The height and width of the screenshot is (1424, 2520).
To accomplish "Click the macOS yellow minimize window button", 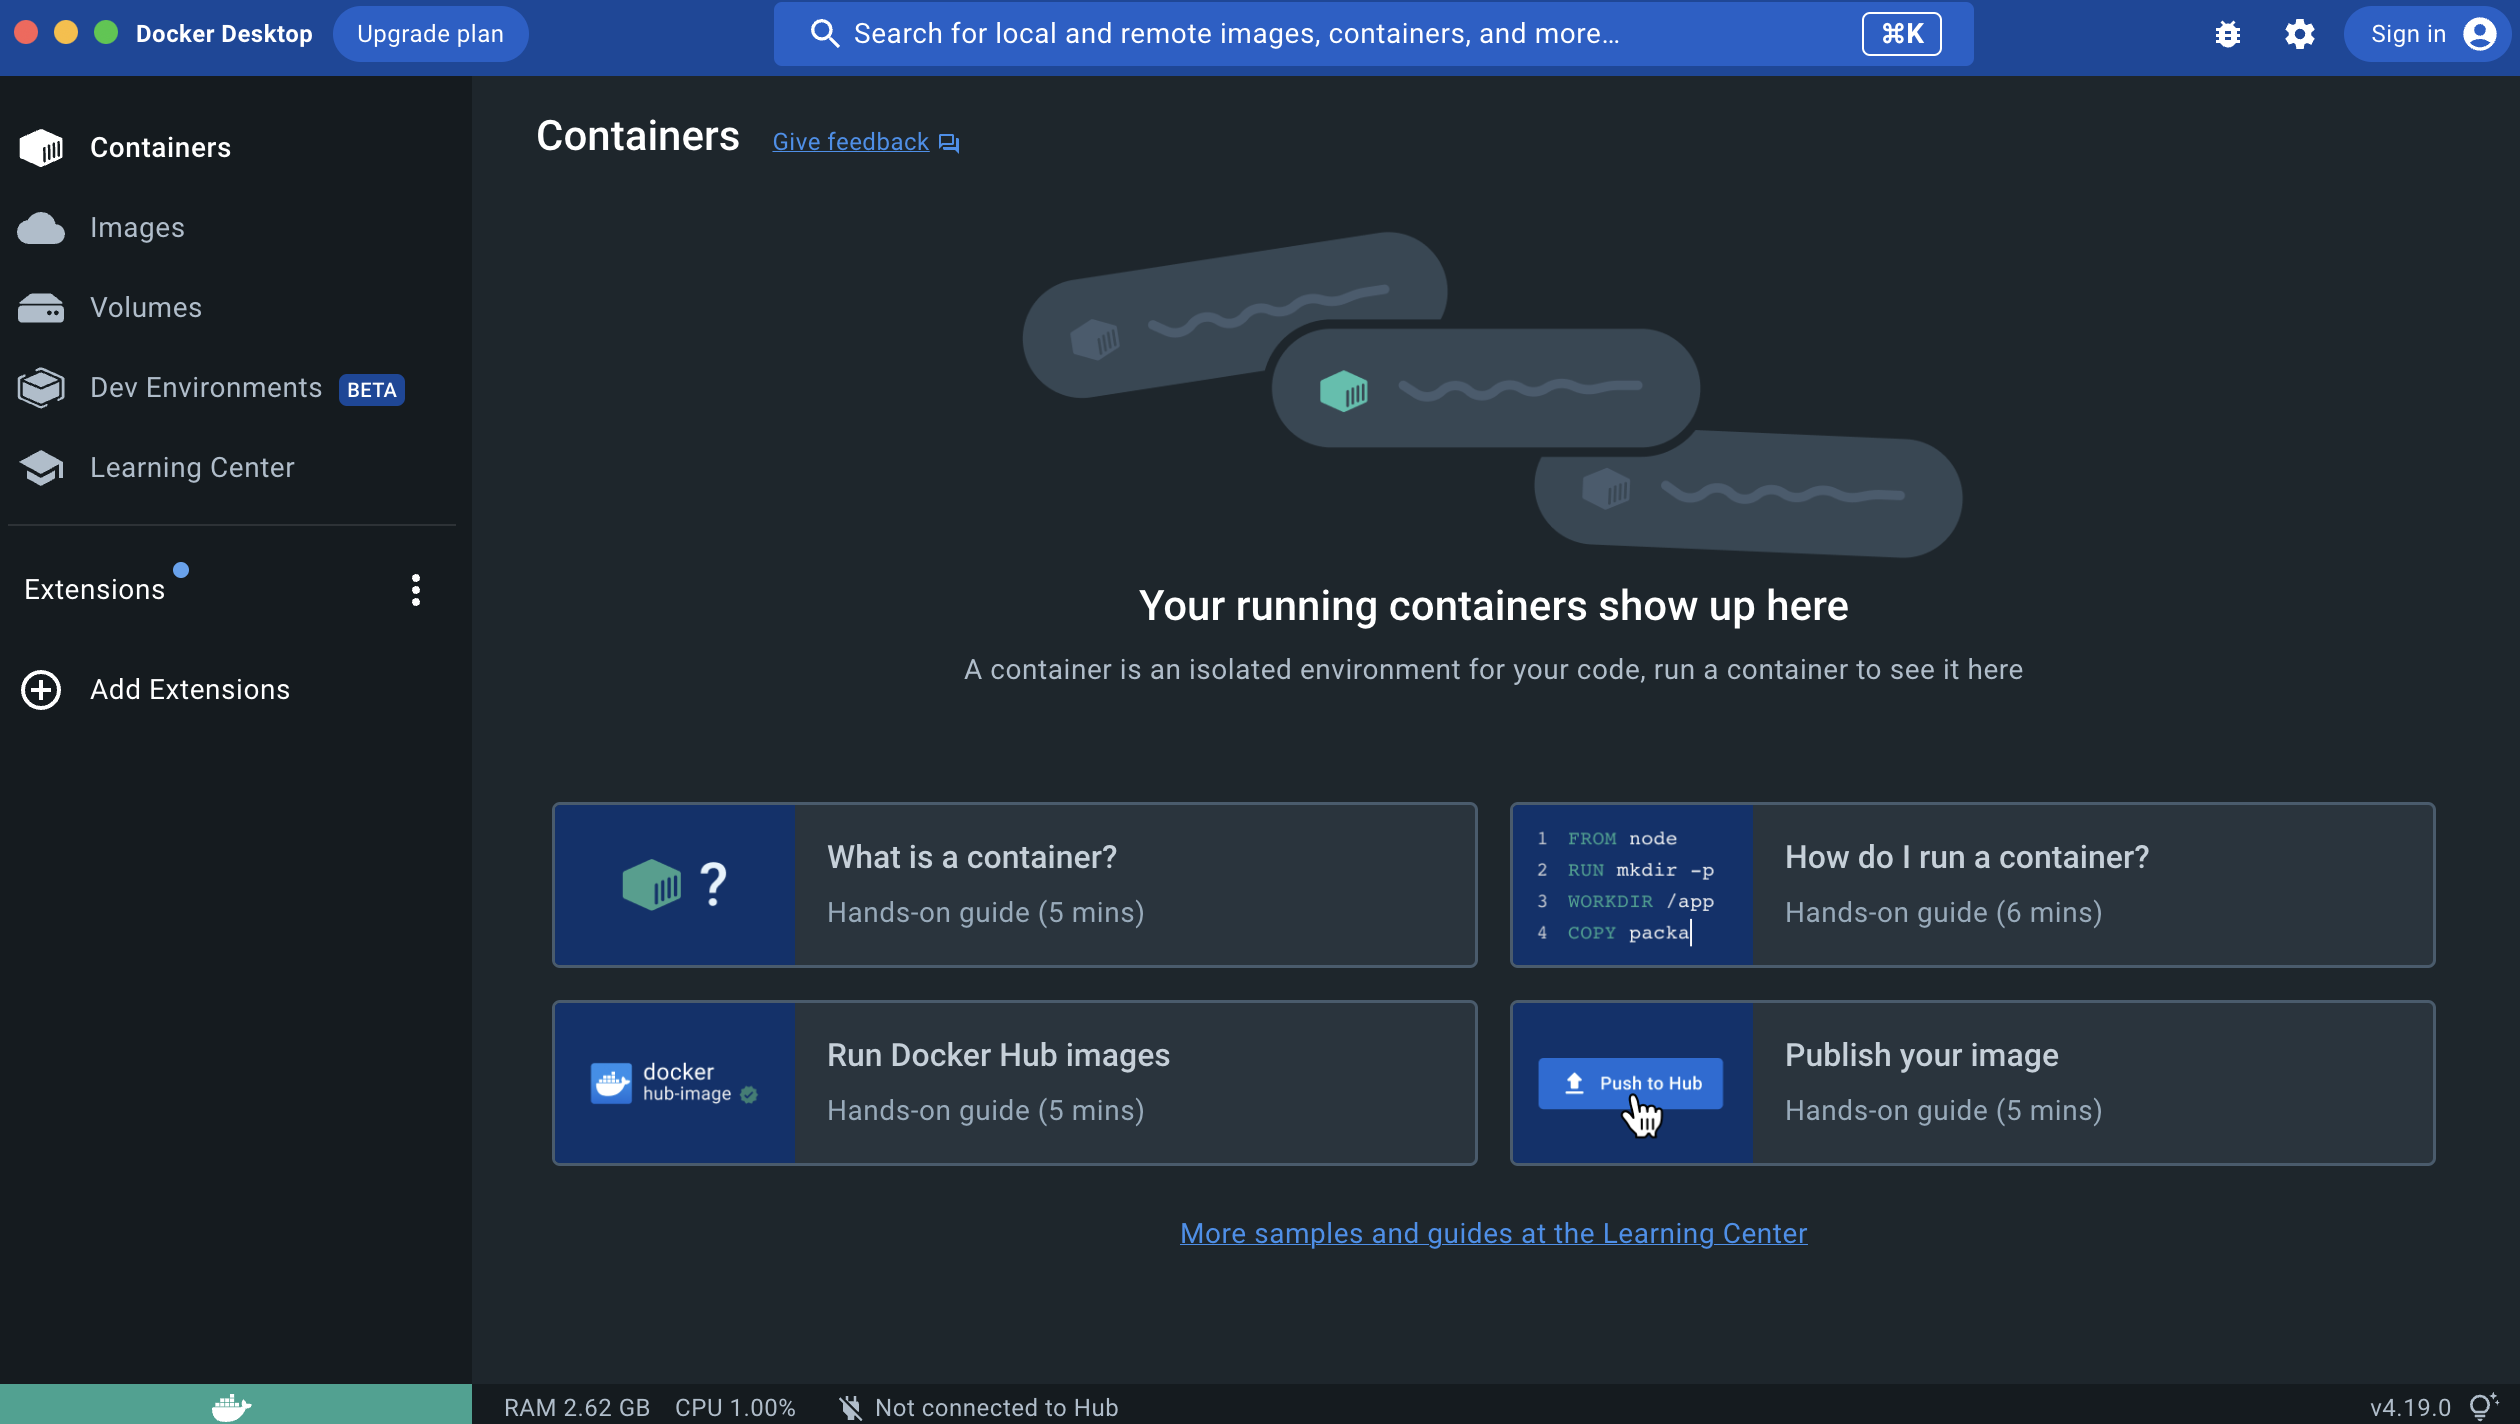I will (66, 32).
